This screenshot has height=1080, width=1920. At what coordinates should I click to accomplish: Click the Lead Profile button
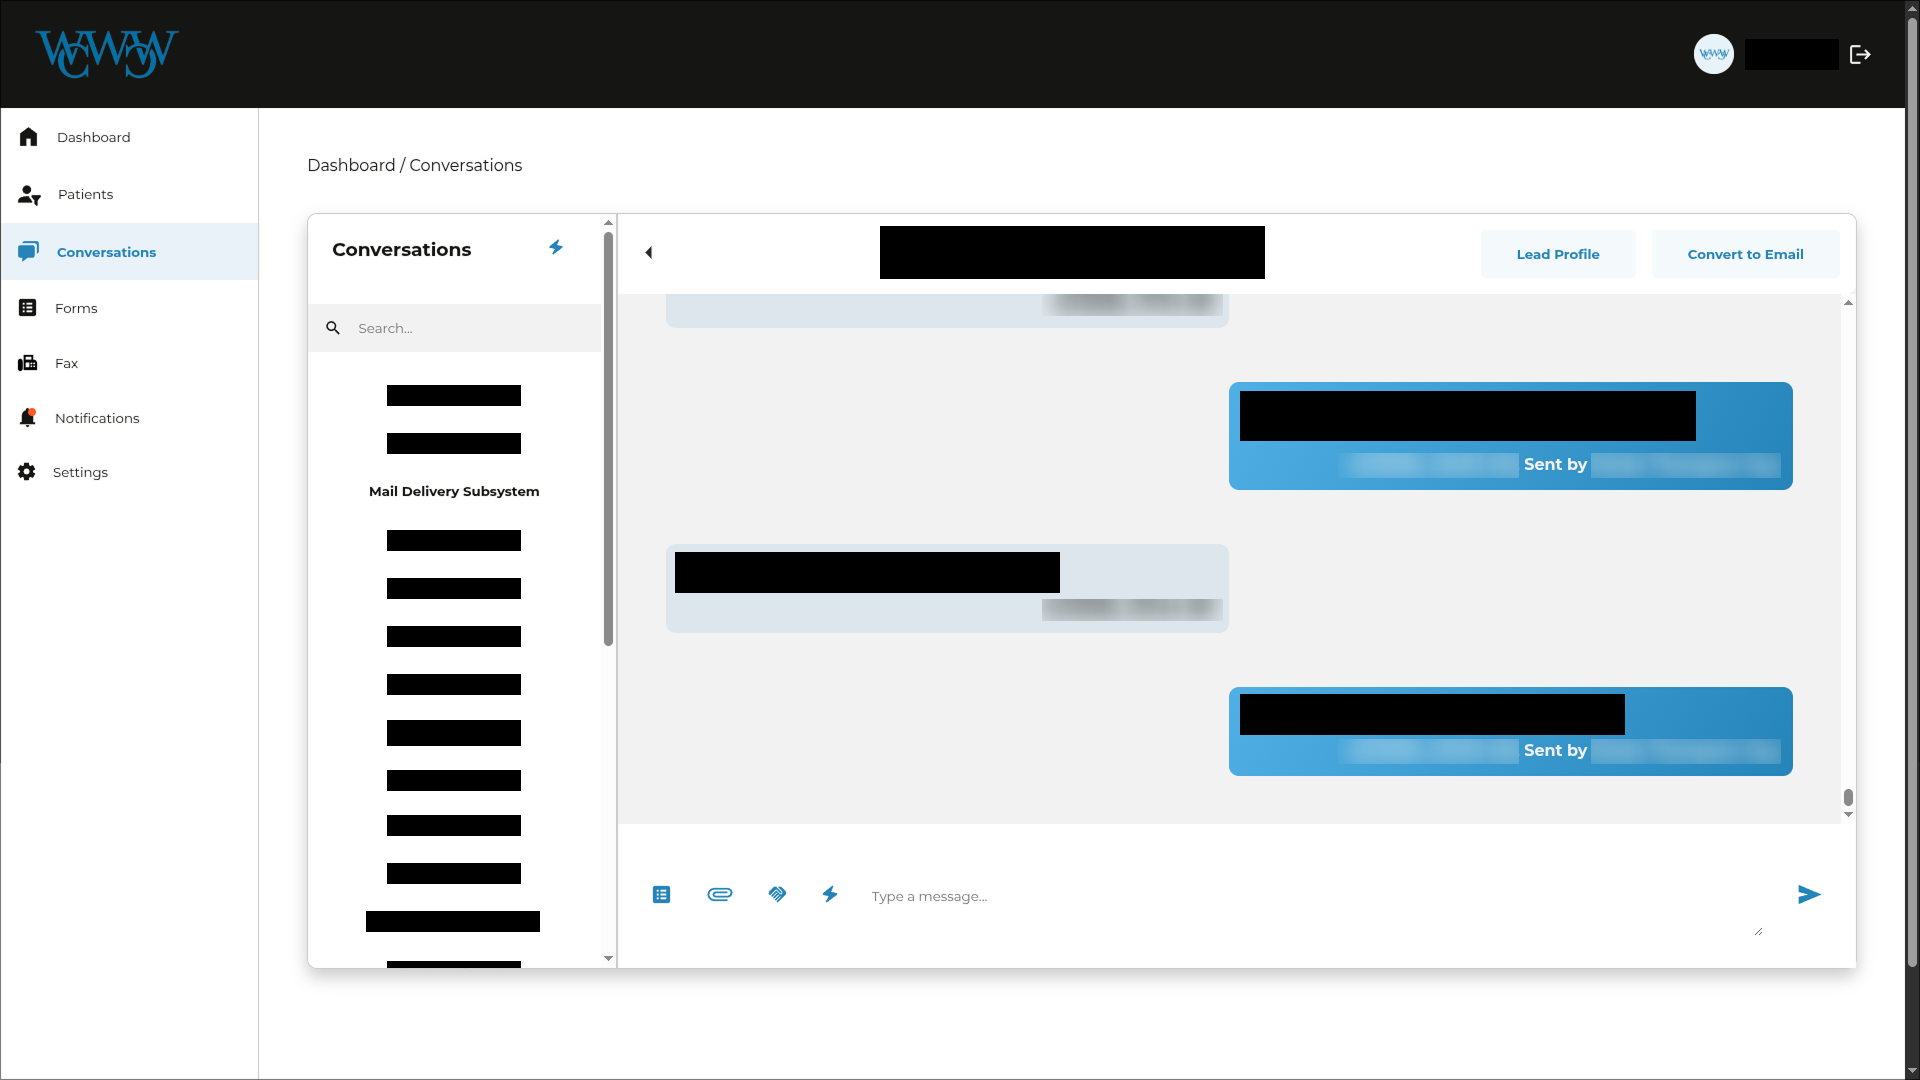coord(1557,255)
